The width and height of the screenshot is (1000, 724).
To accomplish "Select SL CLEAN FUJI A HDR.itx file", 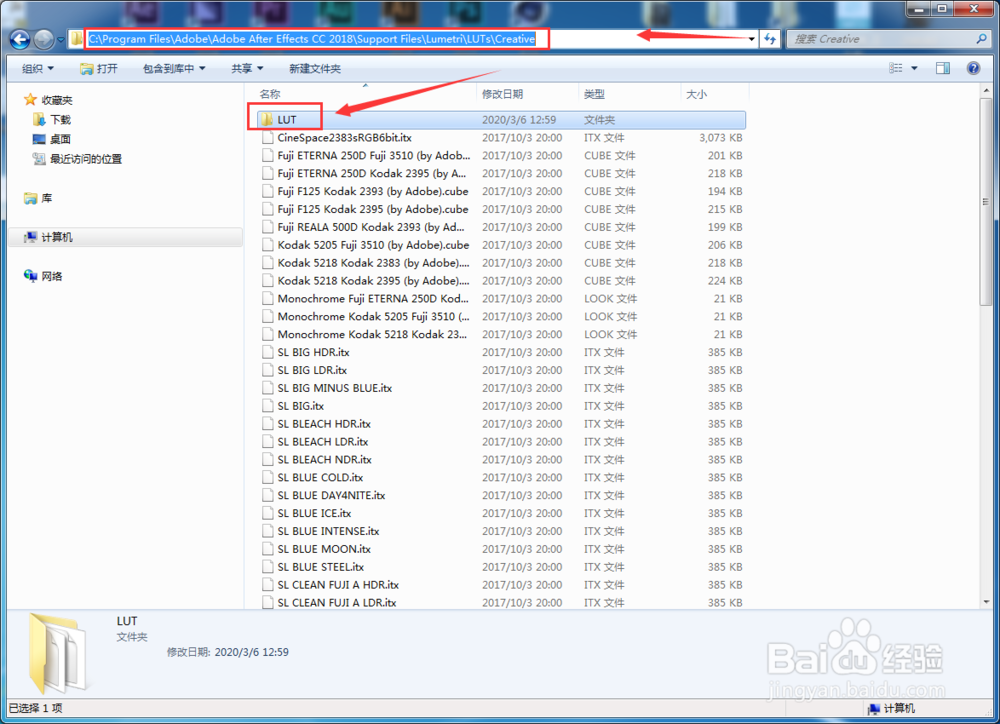I will [x=501, y=585].
